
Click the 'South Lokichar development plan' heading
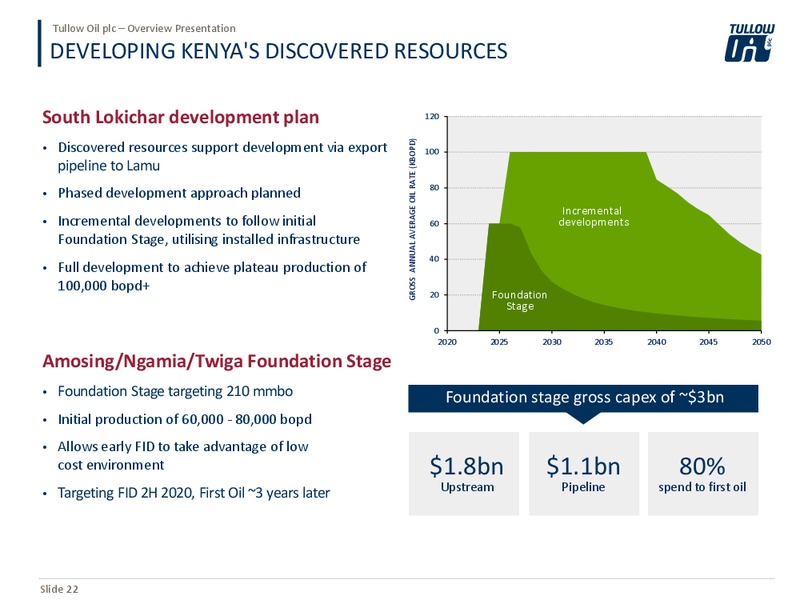pyautogui.click(x=181, y=117)
